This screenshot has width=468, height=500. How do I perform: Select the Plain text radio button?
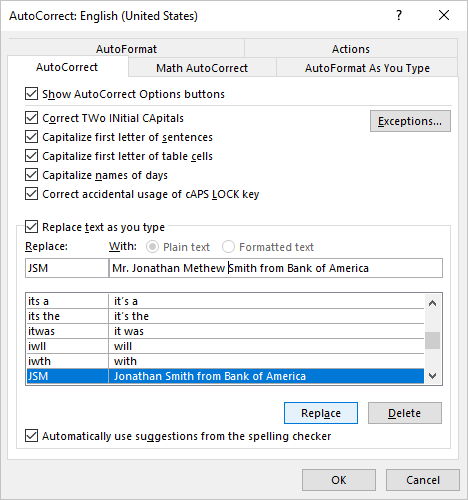click(x=152, y=247)
